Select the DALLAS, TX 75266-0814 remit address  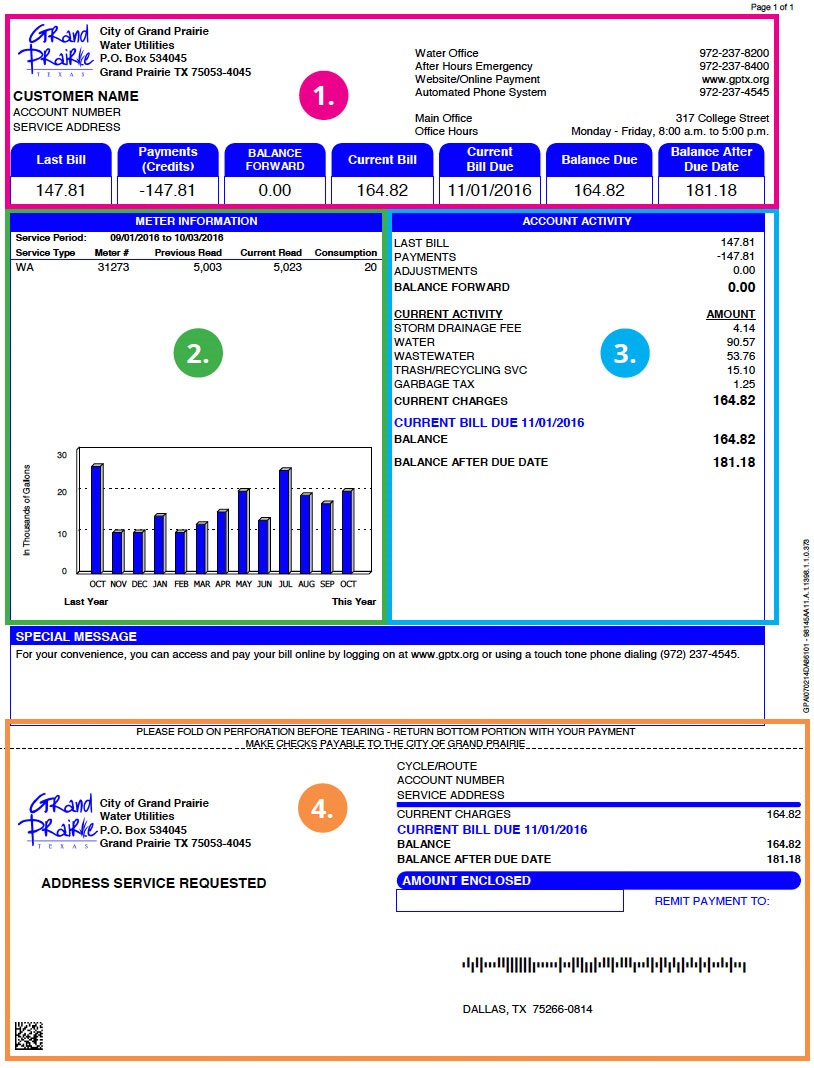[527, 1009]
